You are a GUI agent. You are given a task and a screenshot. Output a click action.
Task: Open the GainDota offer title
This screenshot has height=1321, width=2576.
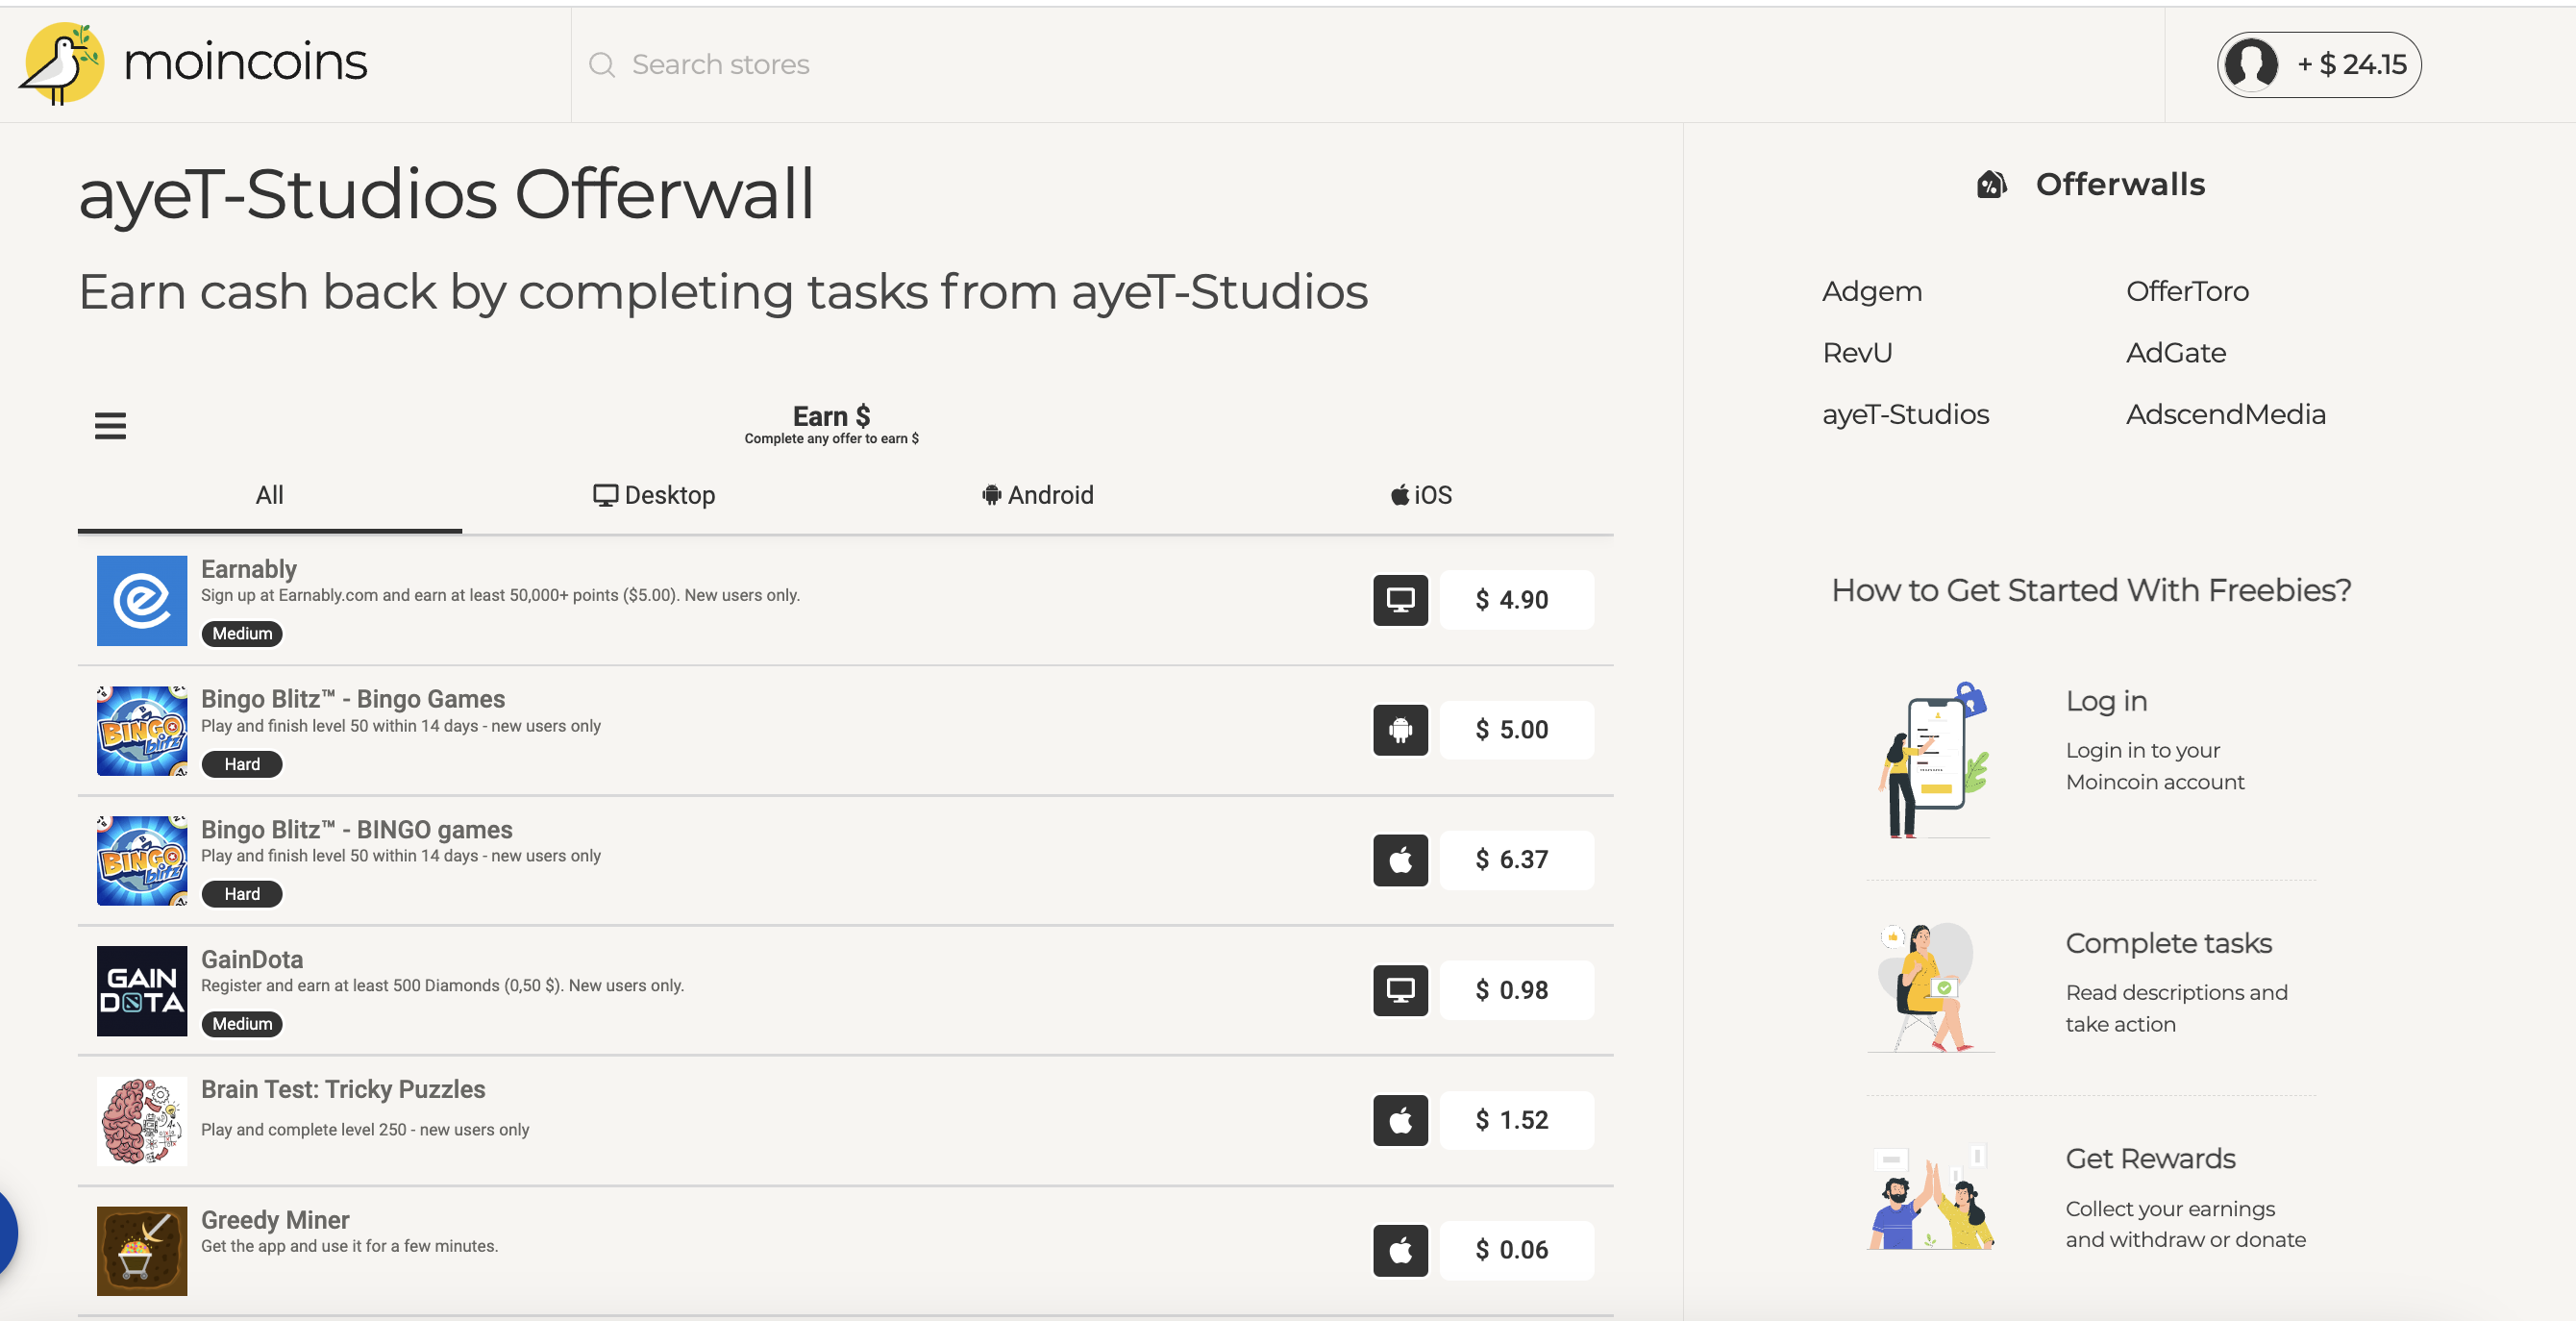252,959
